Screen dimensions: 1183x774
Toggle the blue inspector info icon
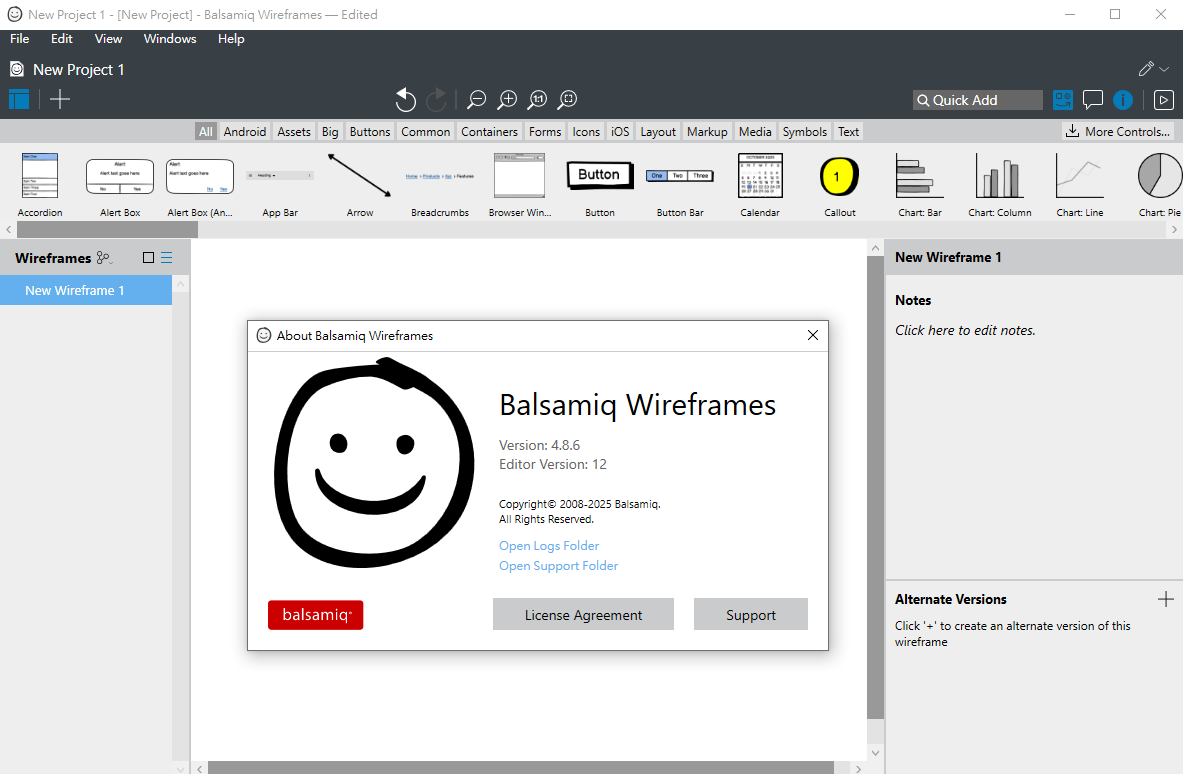(1123, 100)
